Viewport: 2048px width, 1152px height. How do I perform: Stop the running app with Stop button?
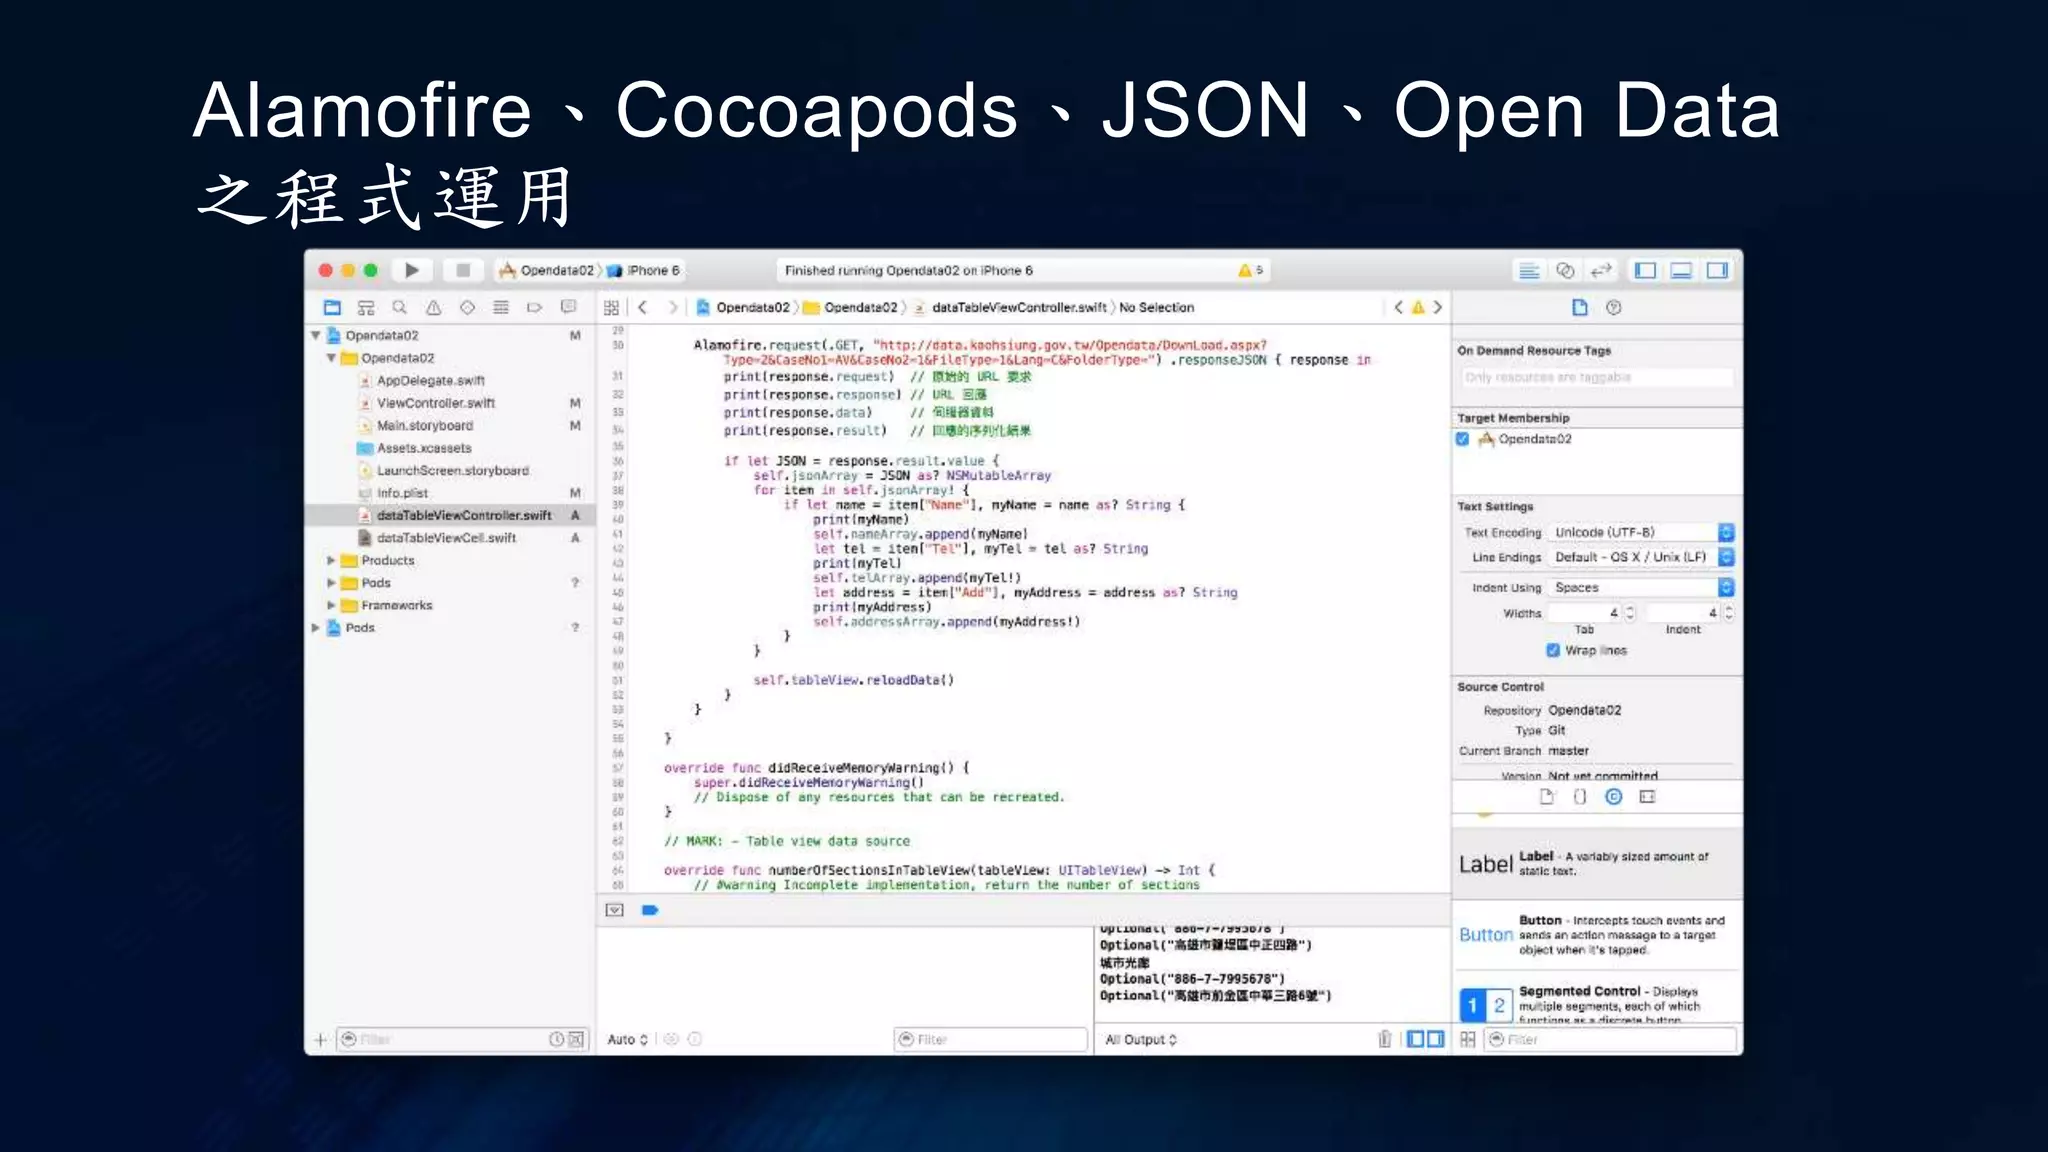pyautogui.click(x=462, y=270)
